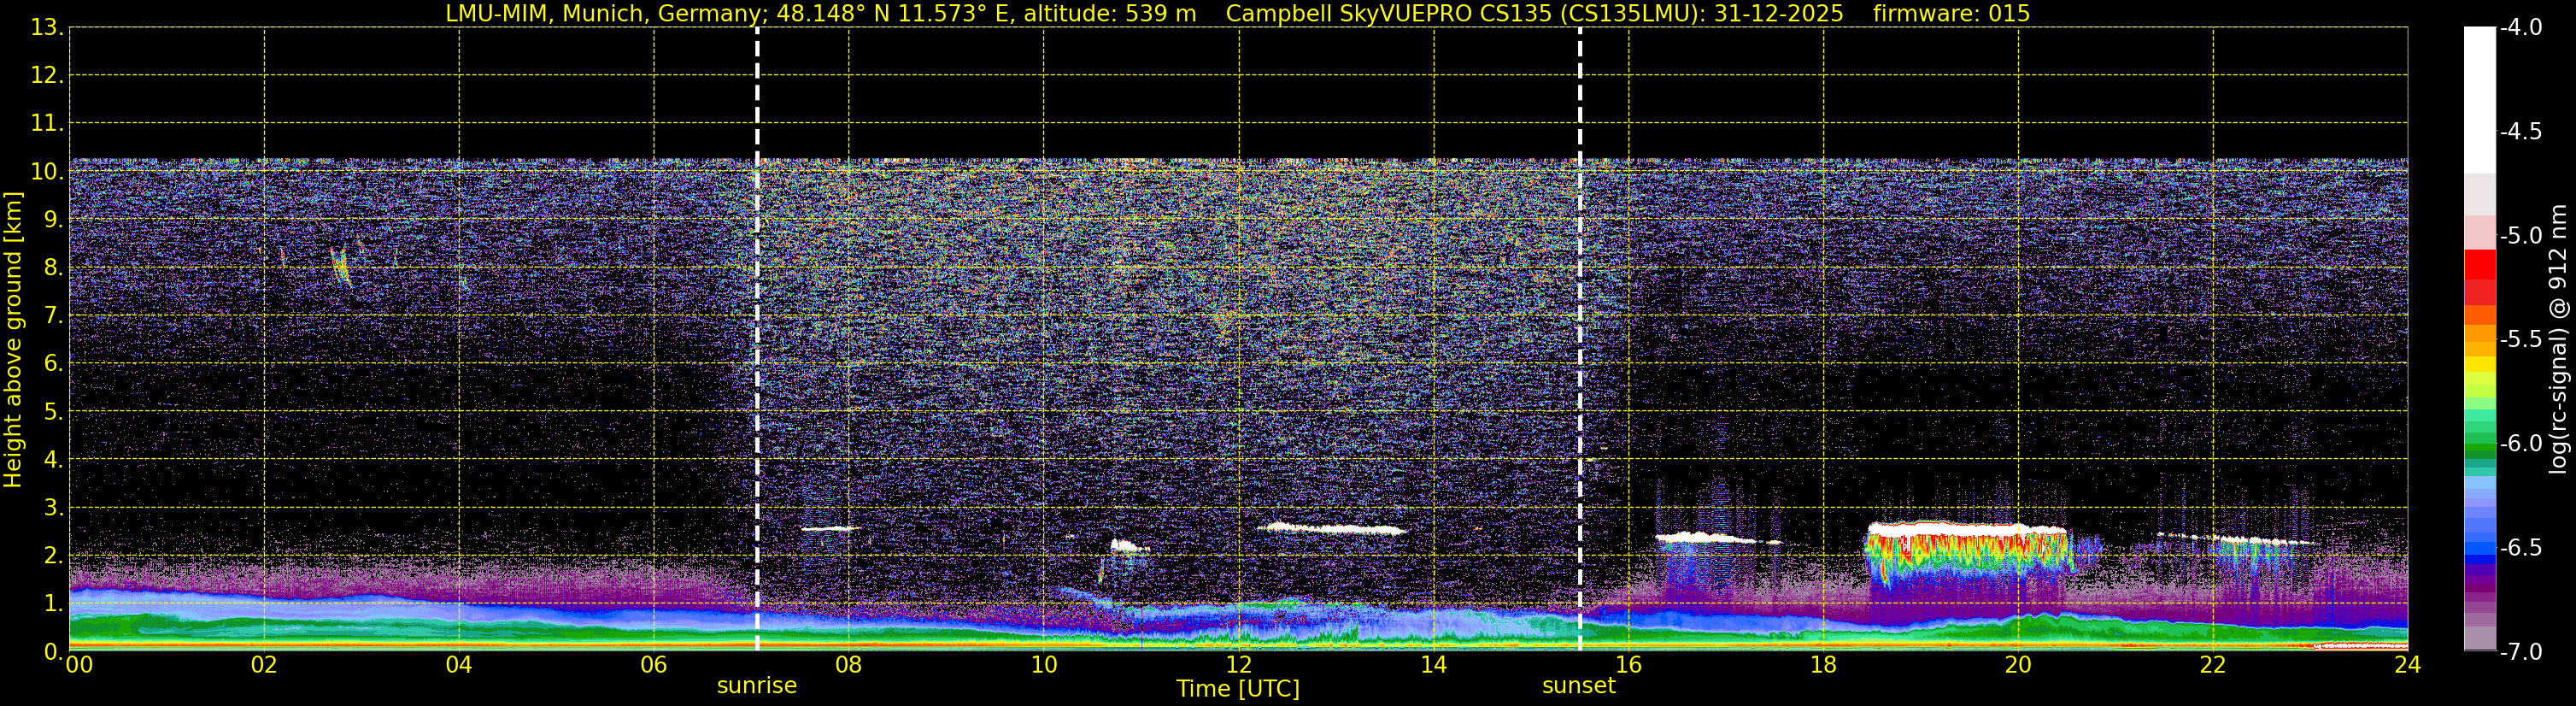The height and width of the screenshot is (706, 2576).
Task: Click the blue band near -6.5 on colorbar
Action: tap(2480, 548)
